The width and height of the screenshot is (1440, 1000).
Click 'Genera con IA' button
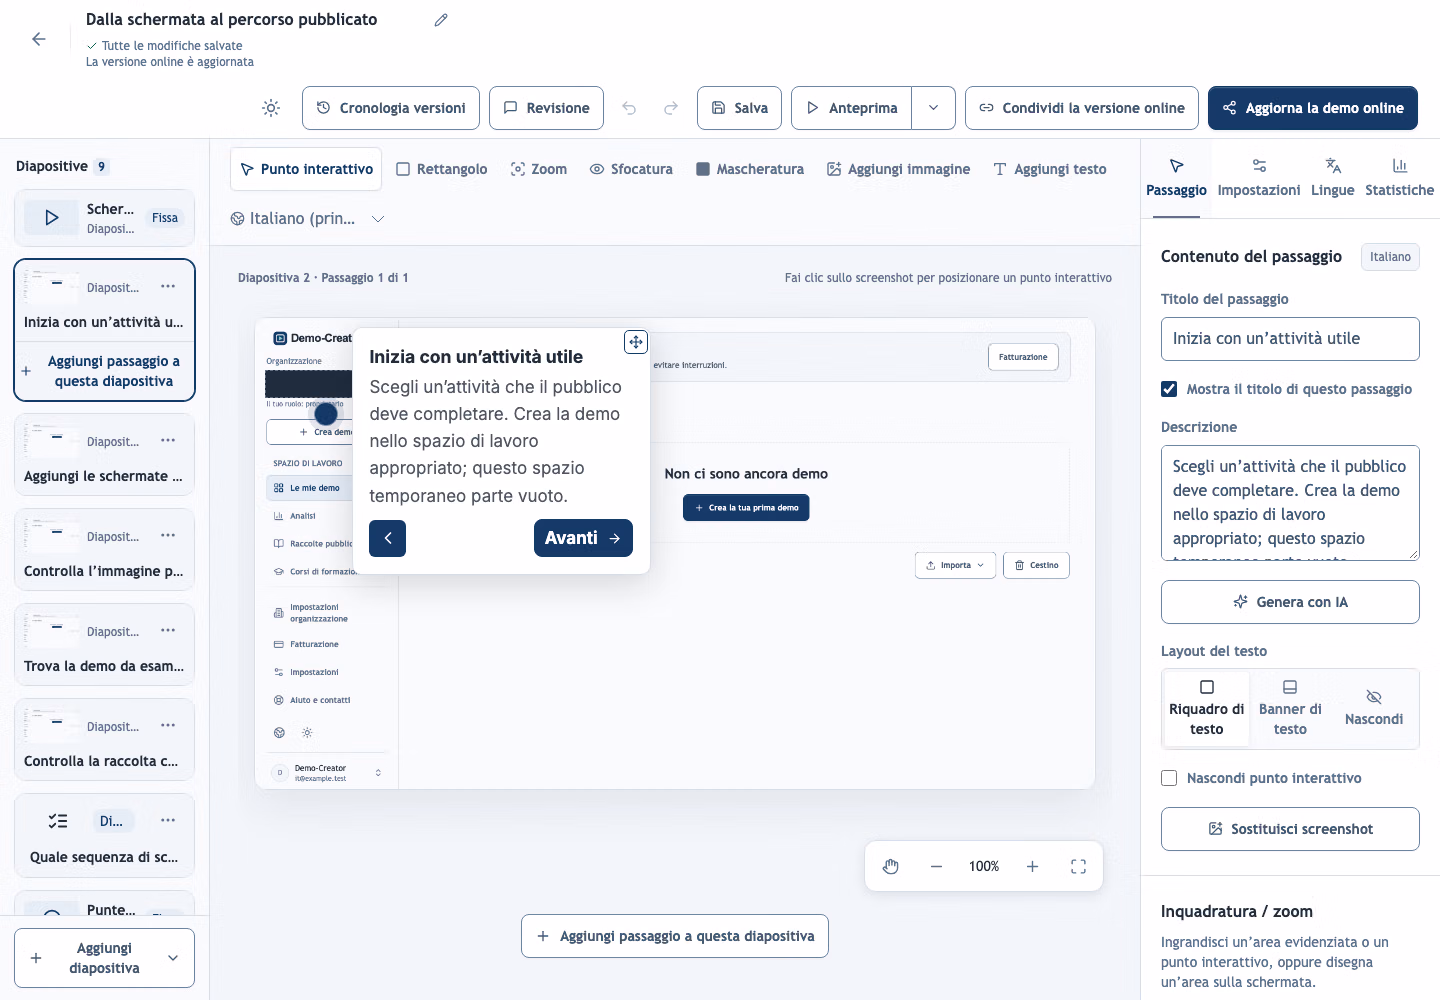pos(1290,602)
